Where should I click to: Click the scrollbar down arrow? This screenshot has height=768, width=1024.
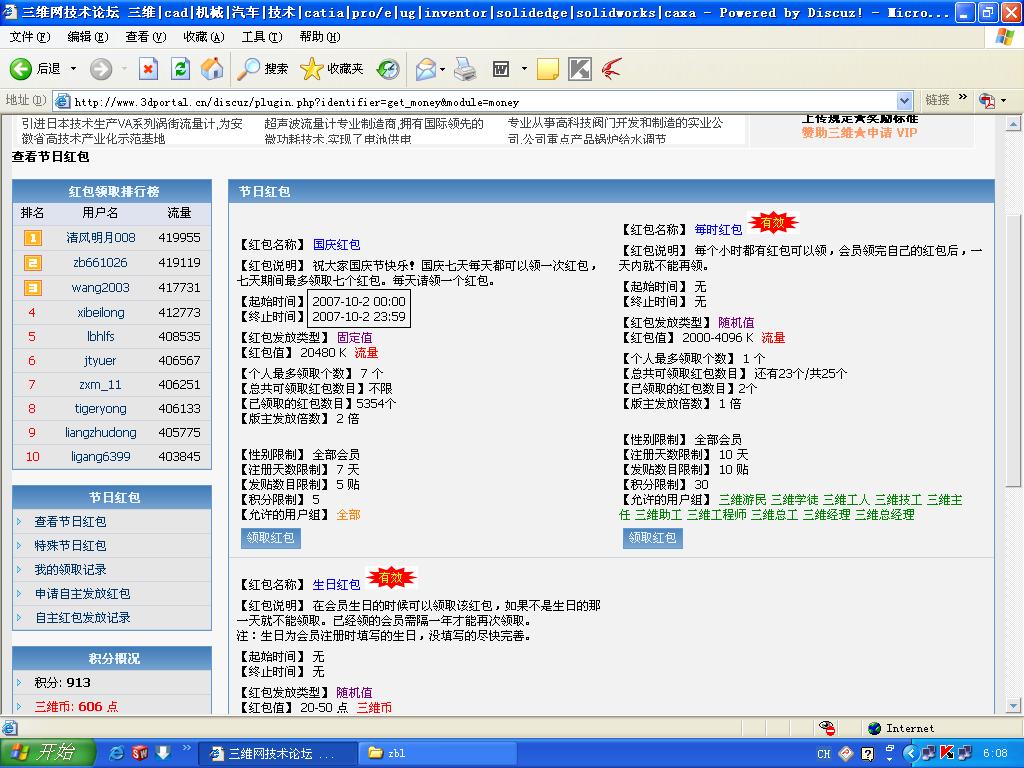coord(1013,705)
